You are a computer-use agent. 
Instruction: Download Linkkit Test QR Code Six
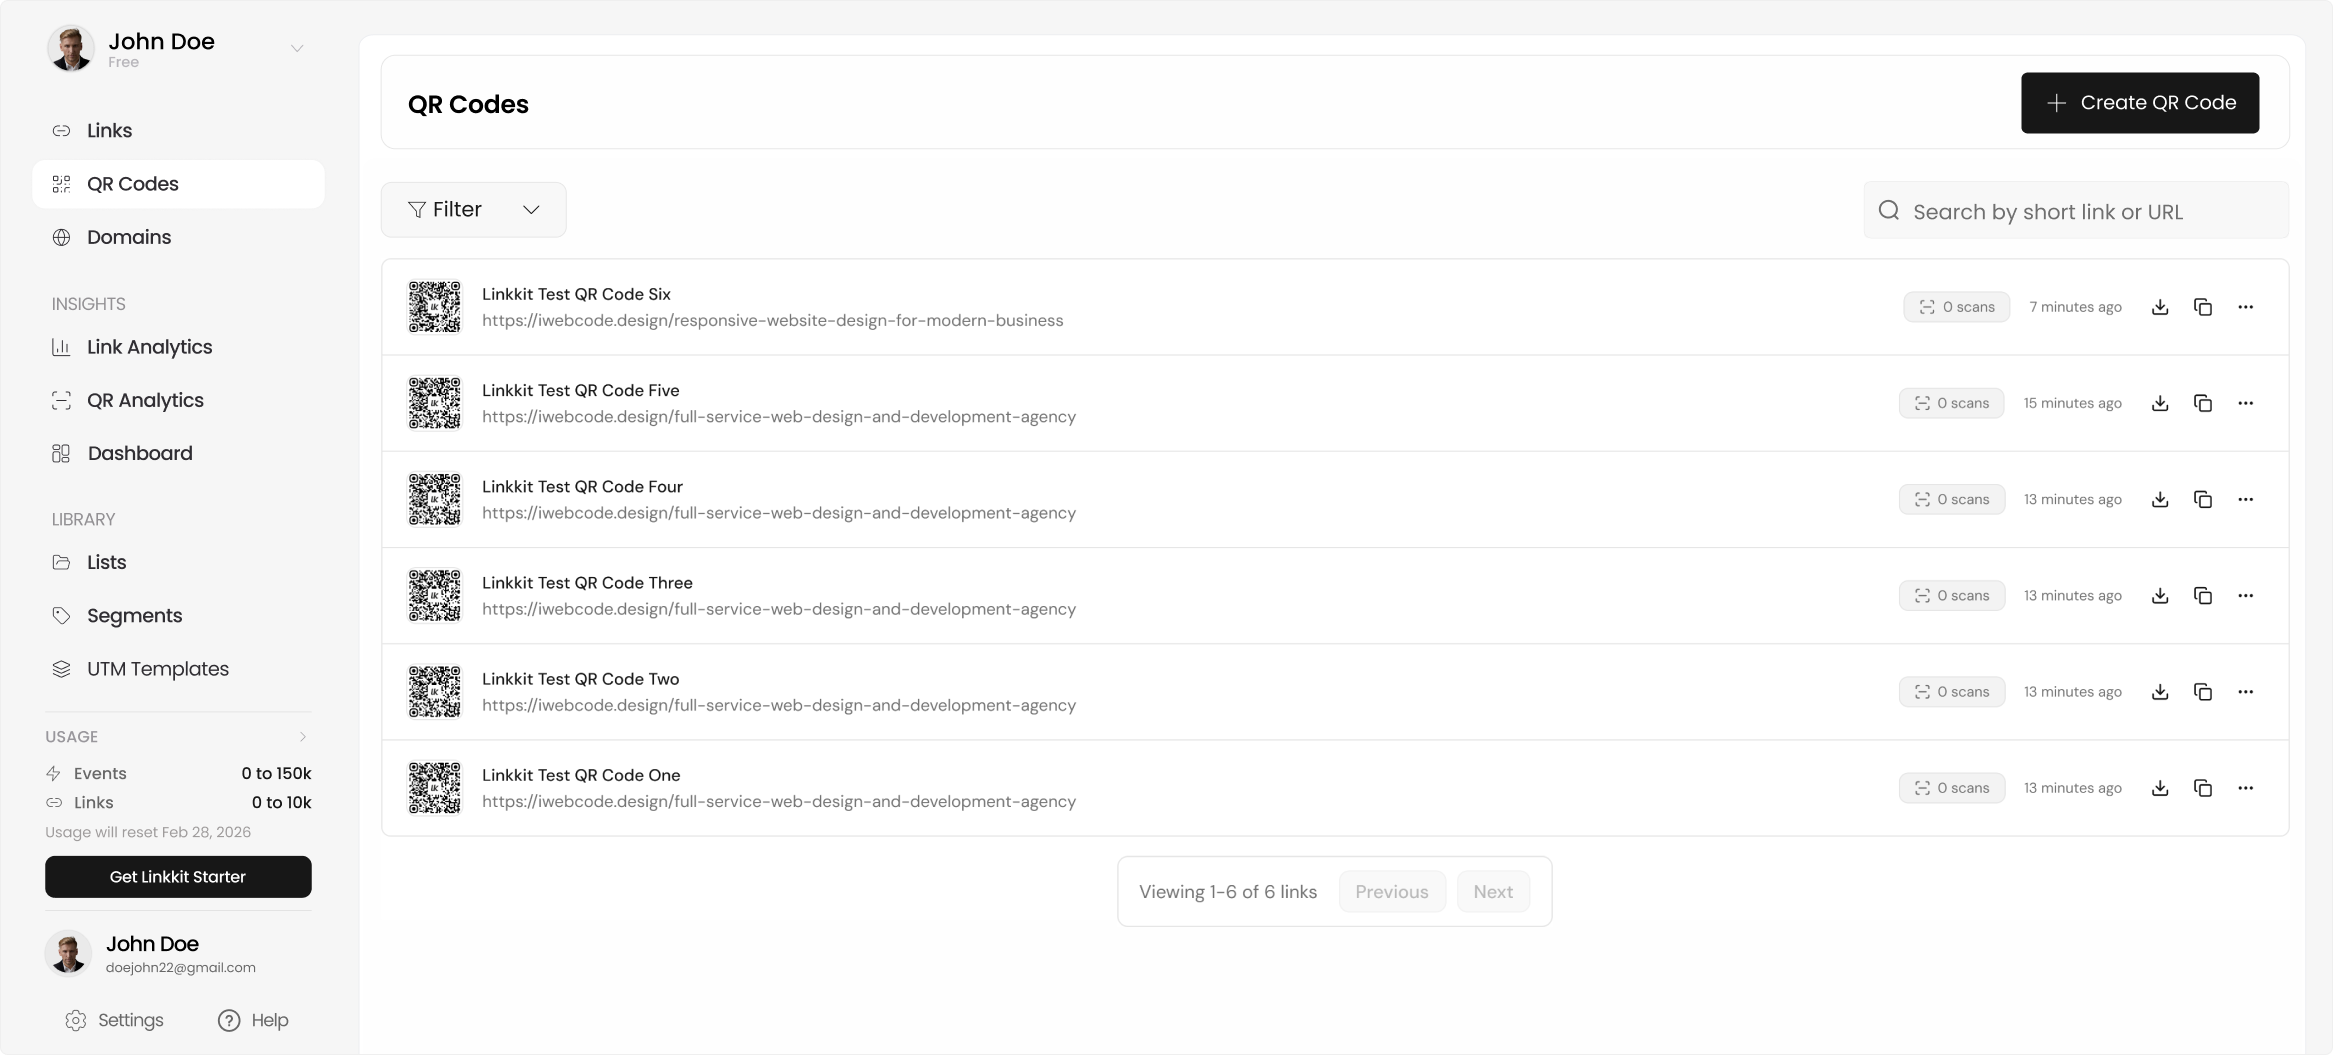click(x=2159, y=307)
